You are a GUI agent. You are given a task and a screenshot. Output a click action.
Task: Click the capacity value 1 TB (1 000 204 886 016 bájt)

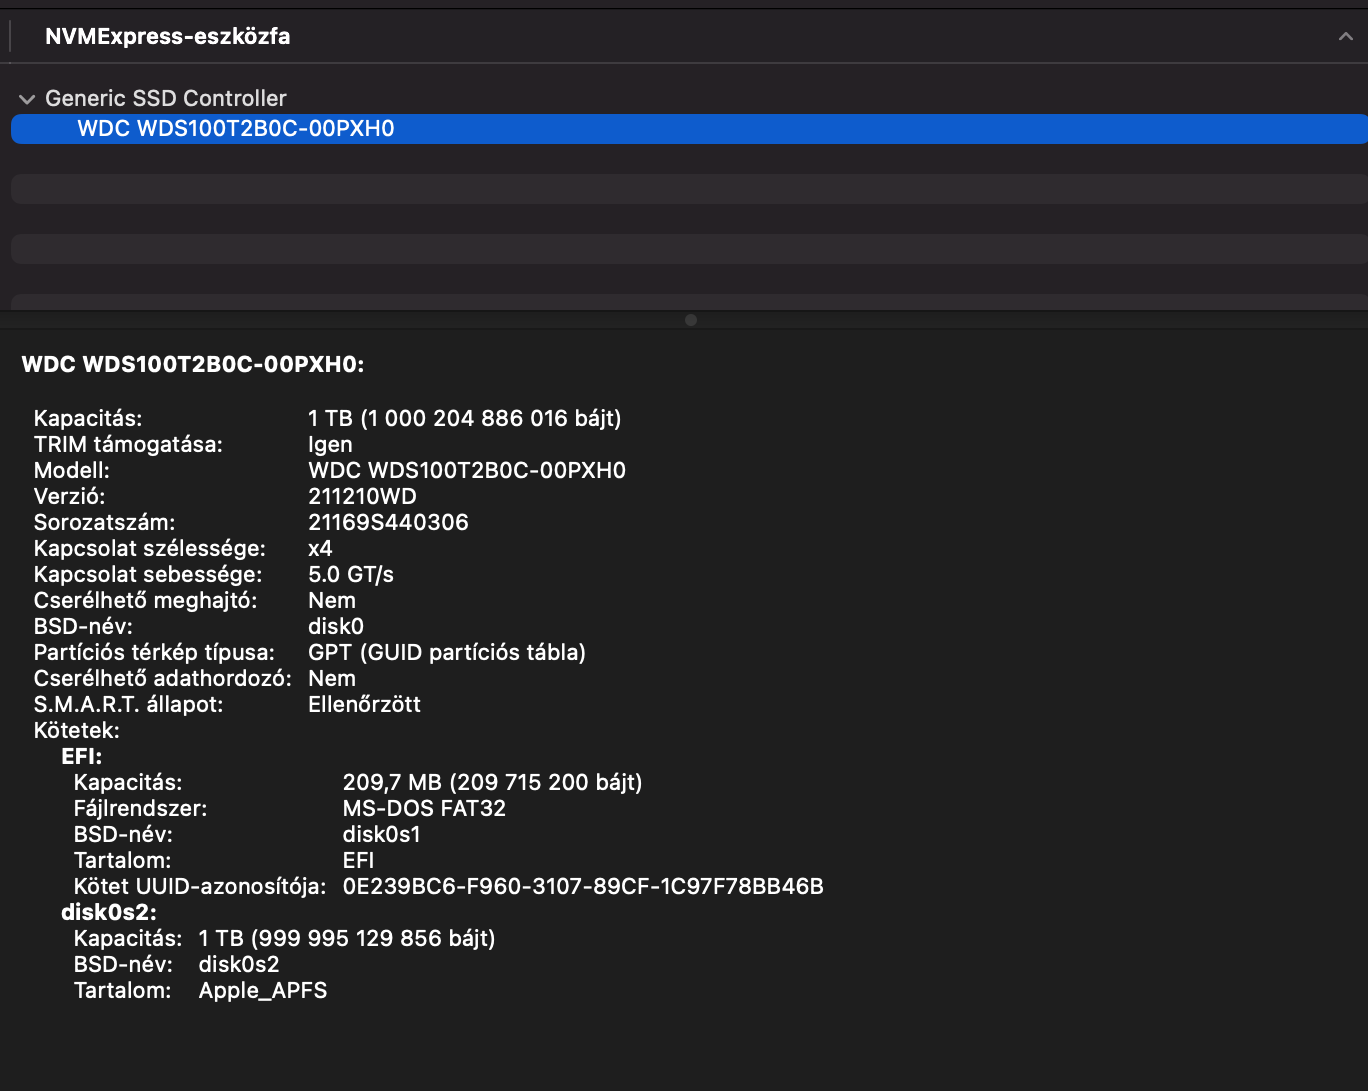pyautogui.click(x=465, y=418)
